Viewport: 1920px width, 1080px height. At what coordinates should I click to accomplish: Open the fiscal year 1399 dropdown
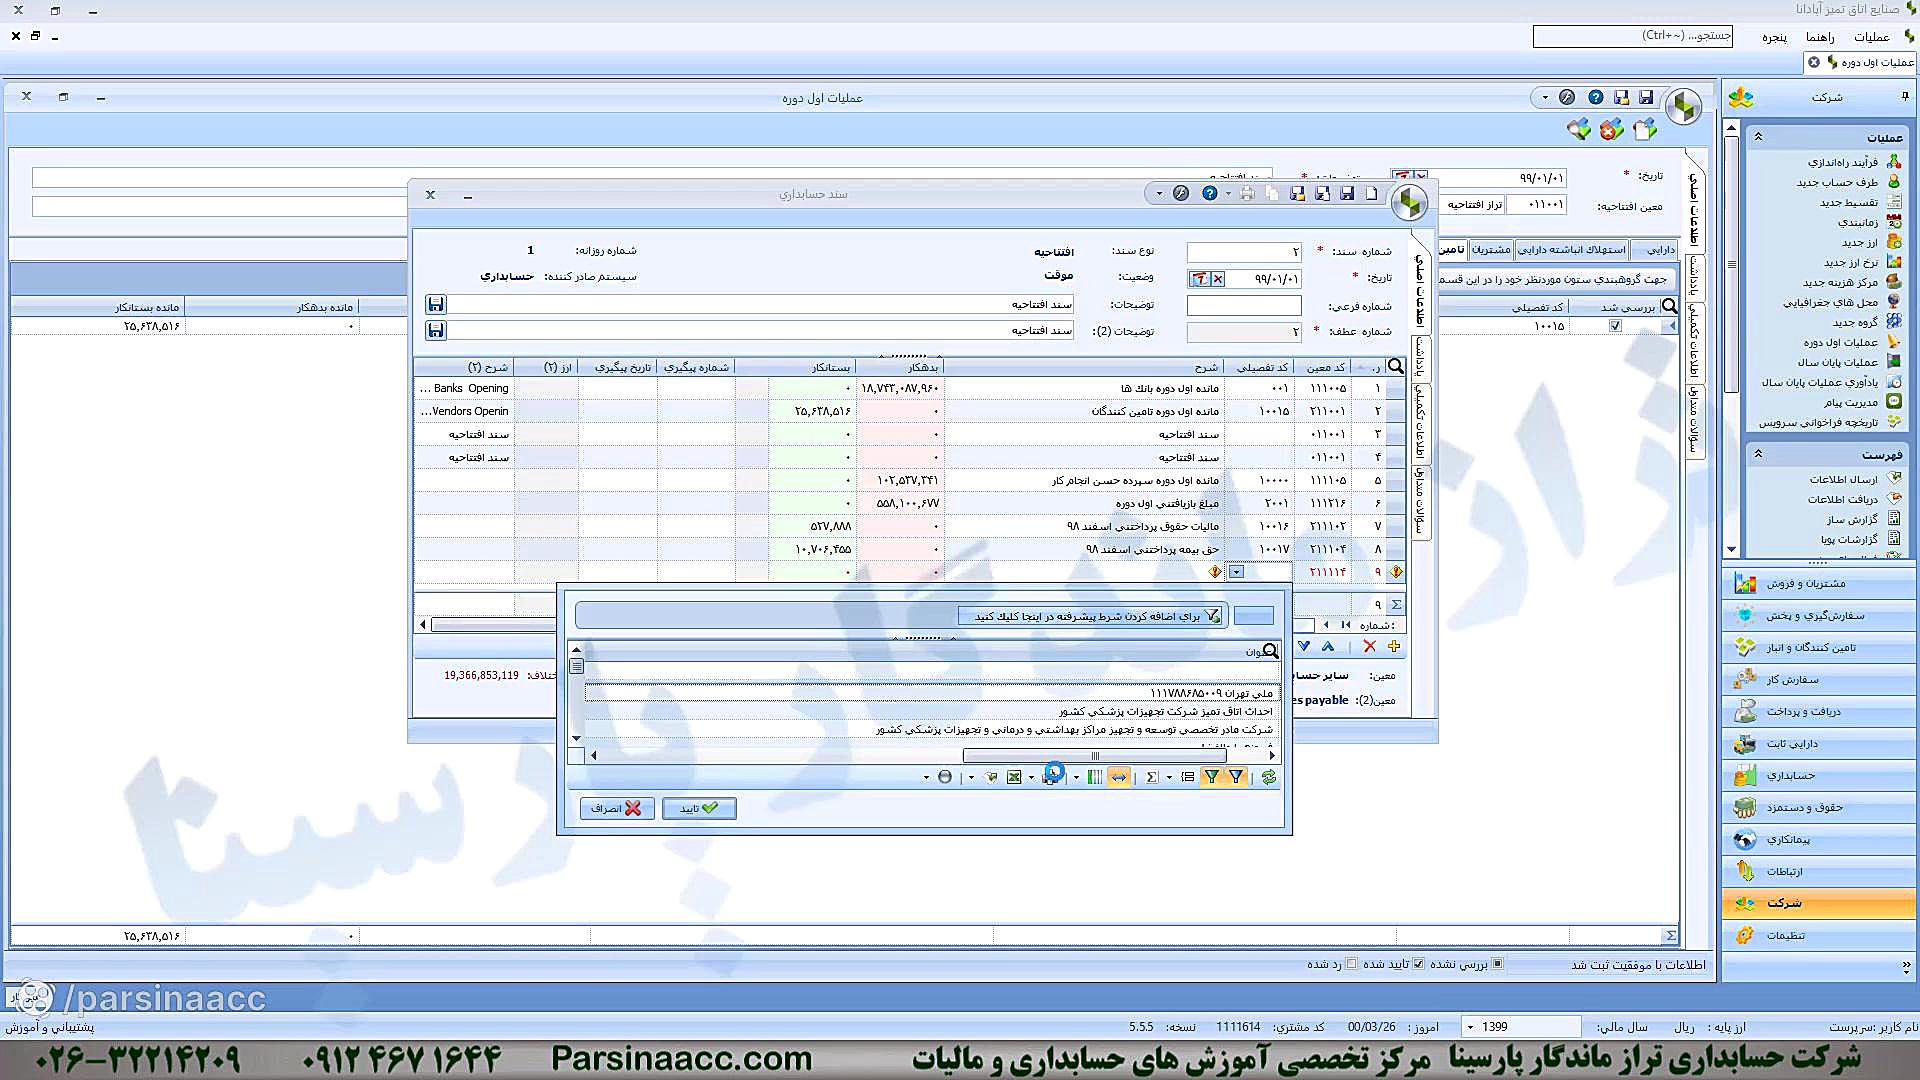[1470, 1027]
